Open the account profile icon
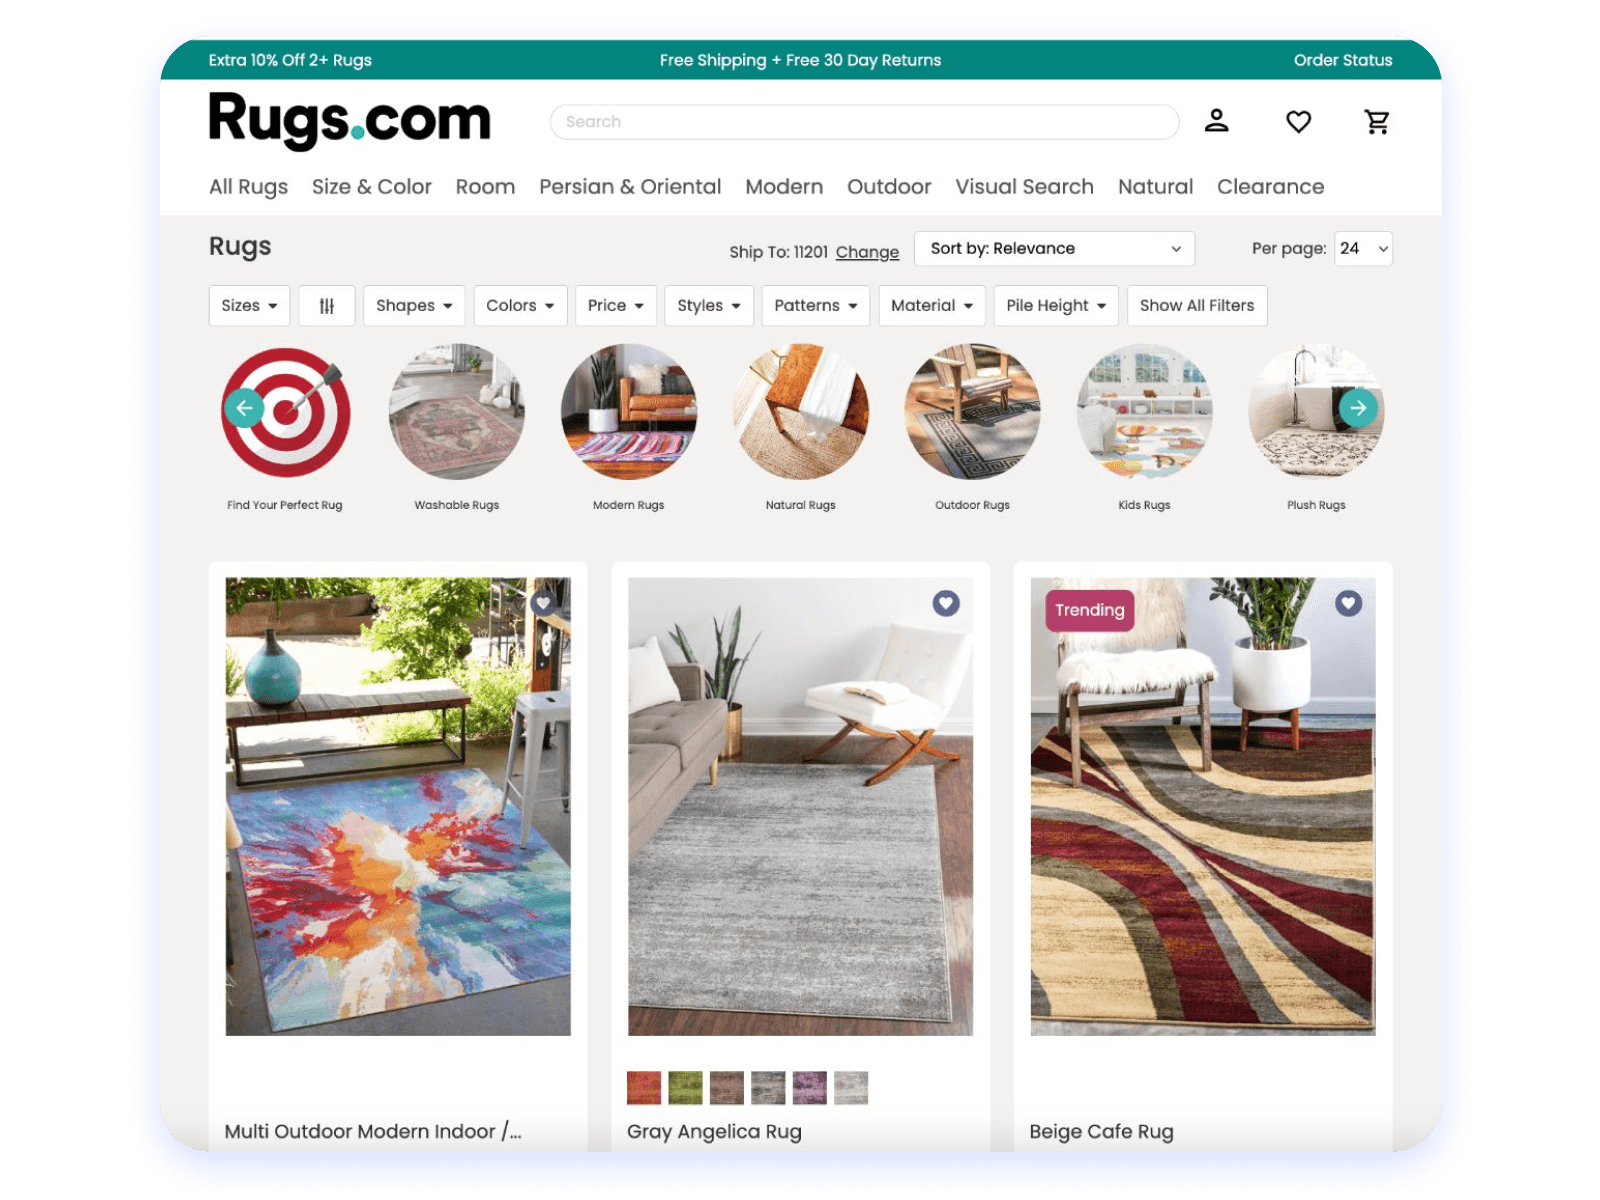Screen dimensions: 1600x1200 tap(1217, 121)
